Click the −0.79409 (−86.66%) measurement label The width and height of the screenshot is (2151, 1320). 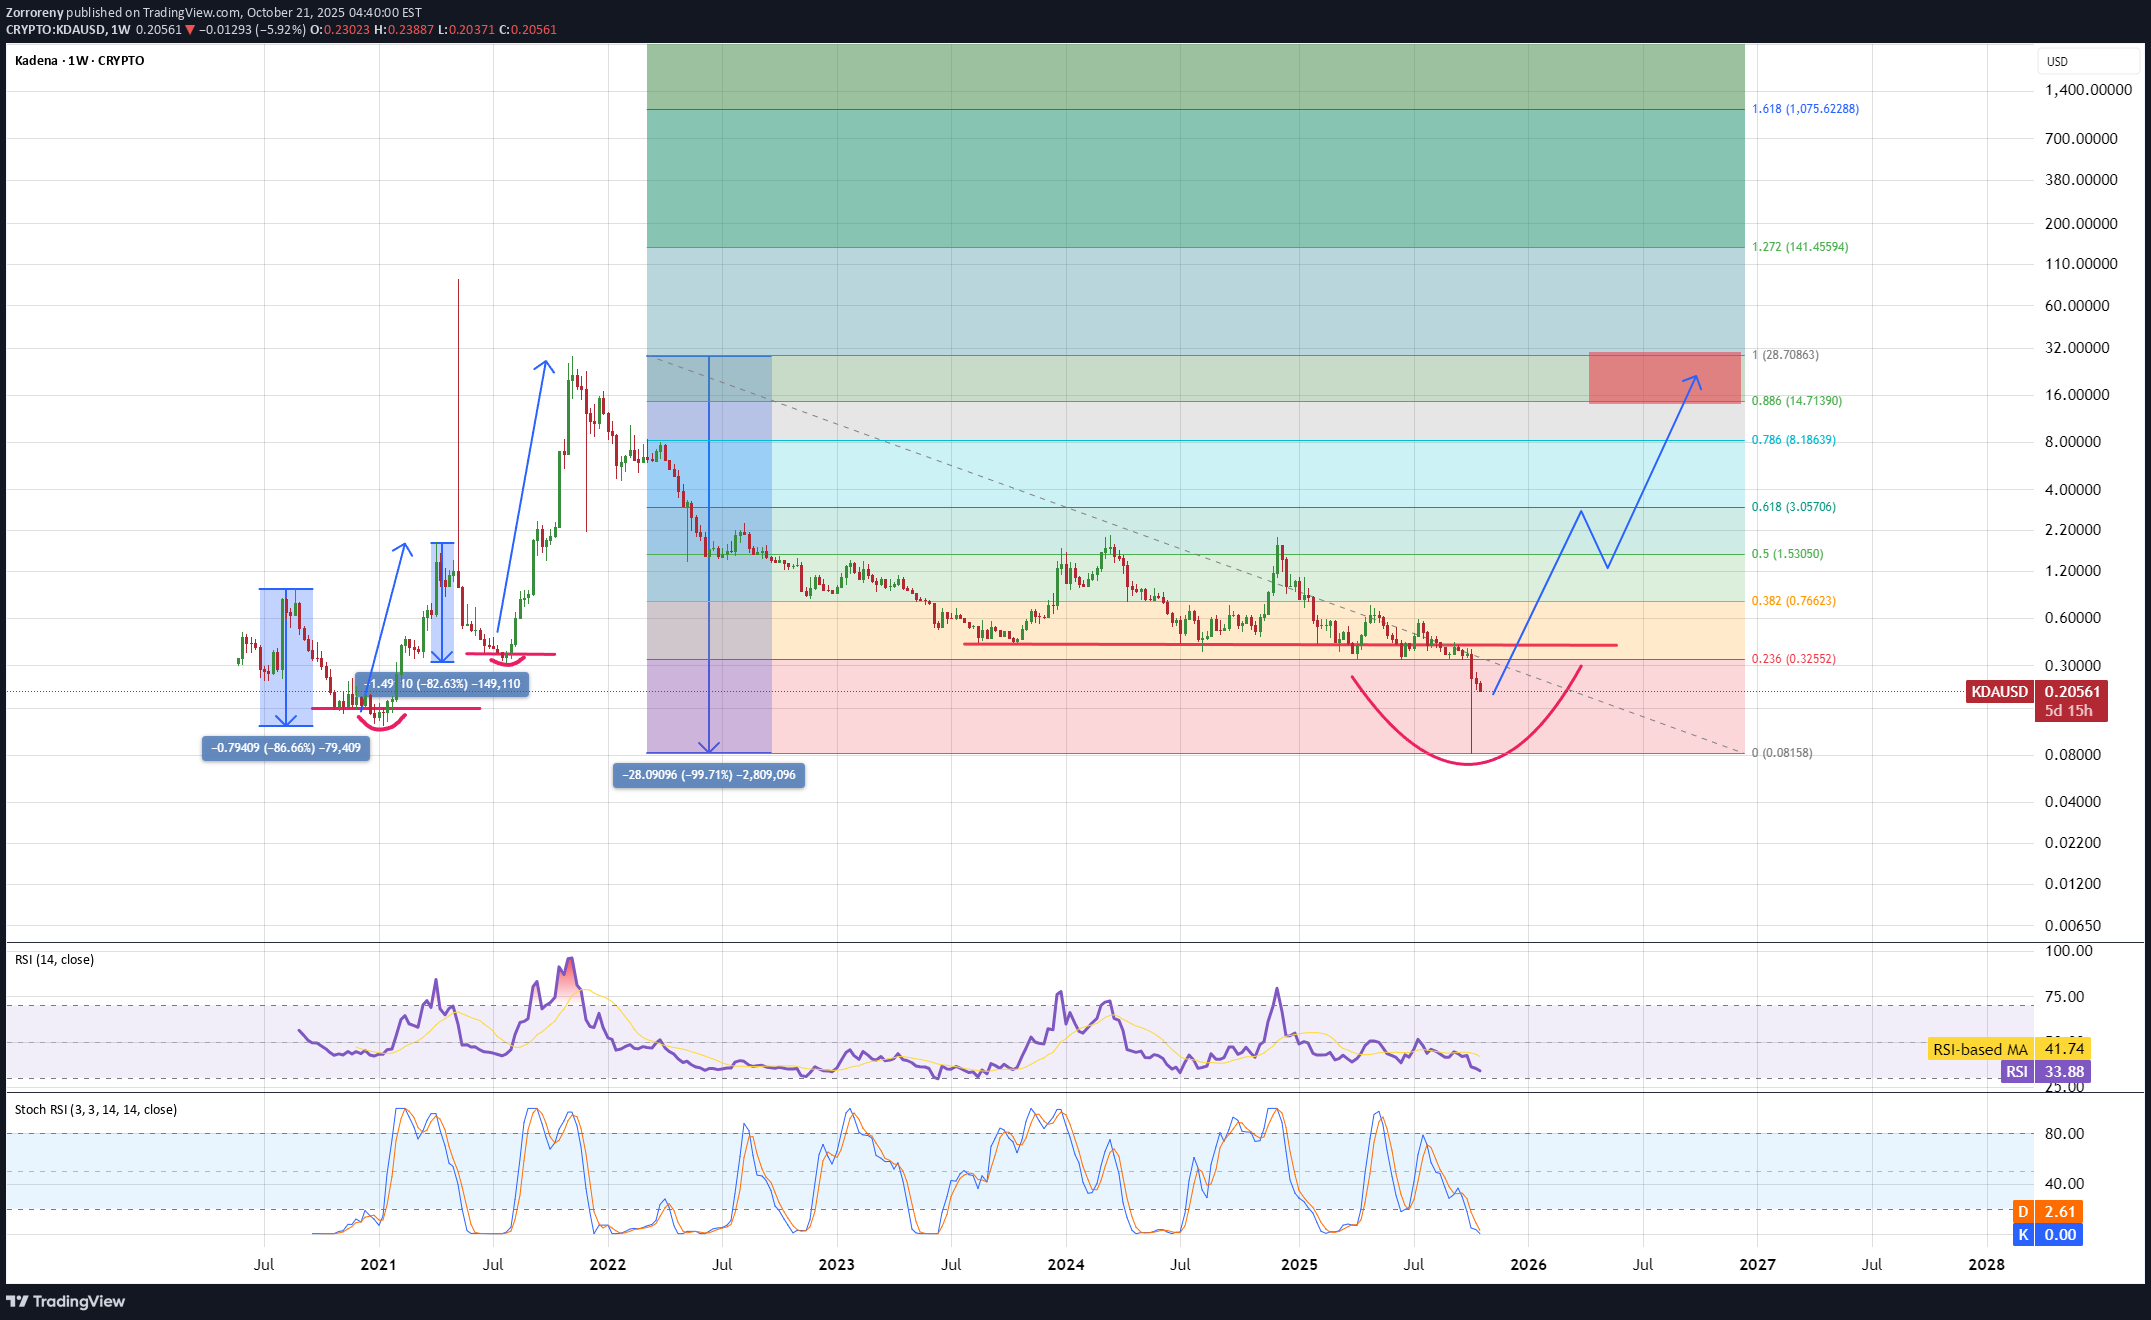pyautogui.click(x=286, y=748)
